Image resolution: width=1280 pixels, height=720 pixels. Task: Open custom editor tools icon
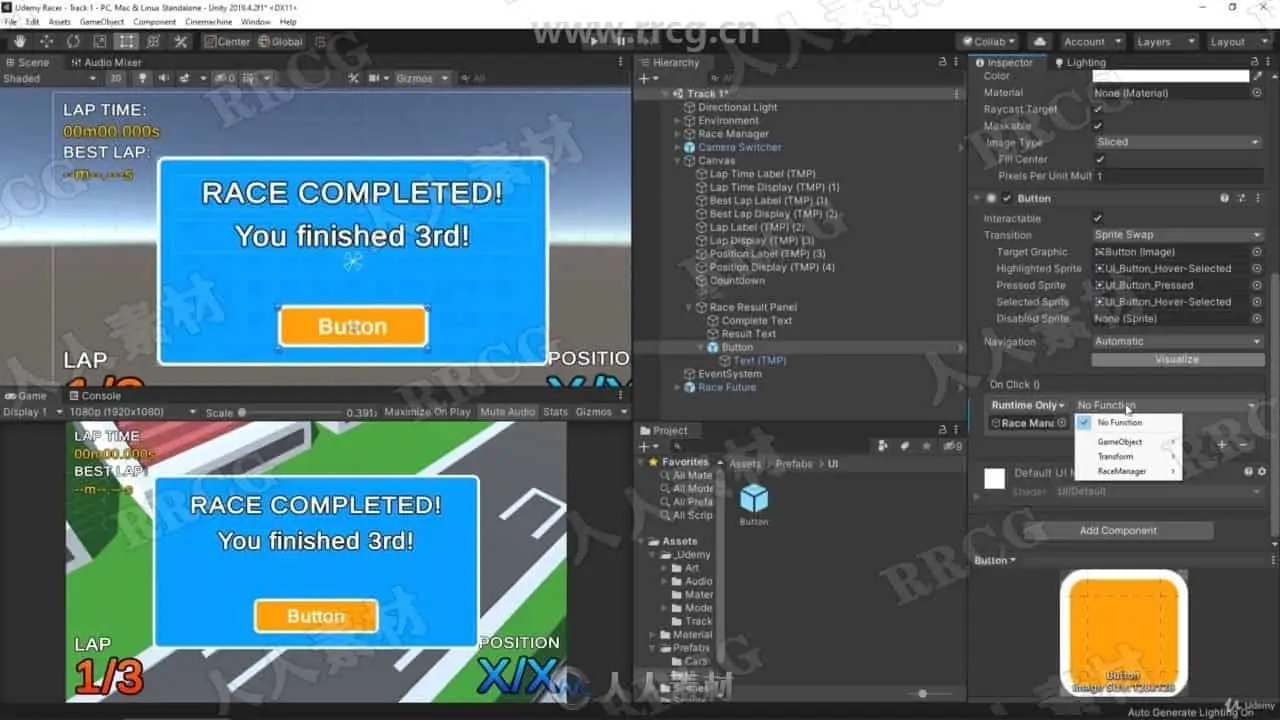[181, 41]
